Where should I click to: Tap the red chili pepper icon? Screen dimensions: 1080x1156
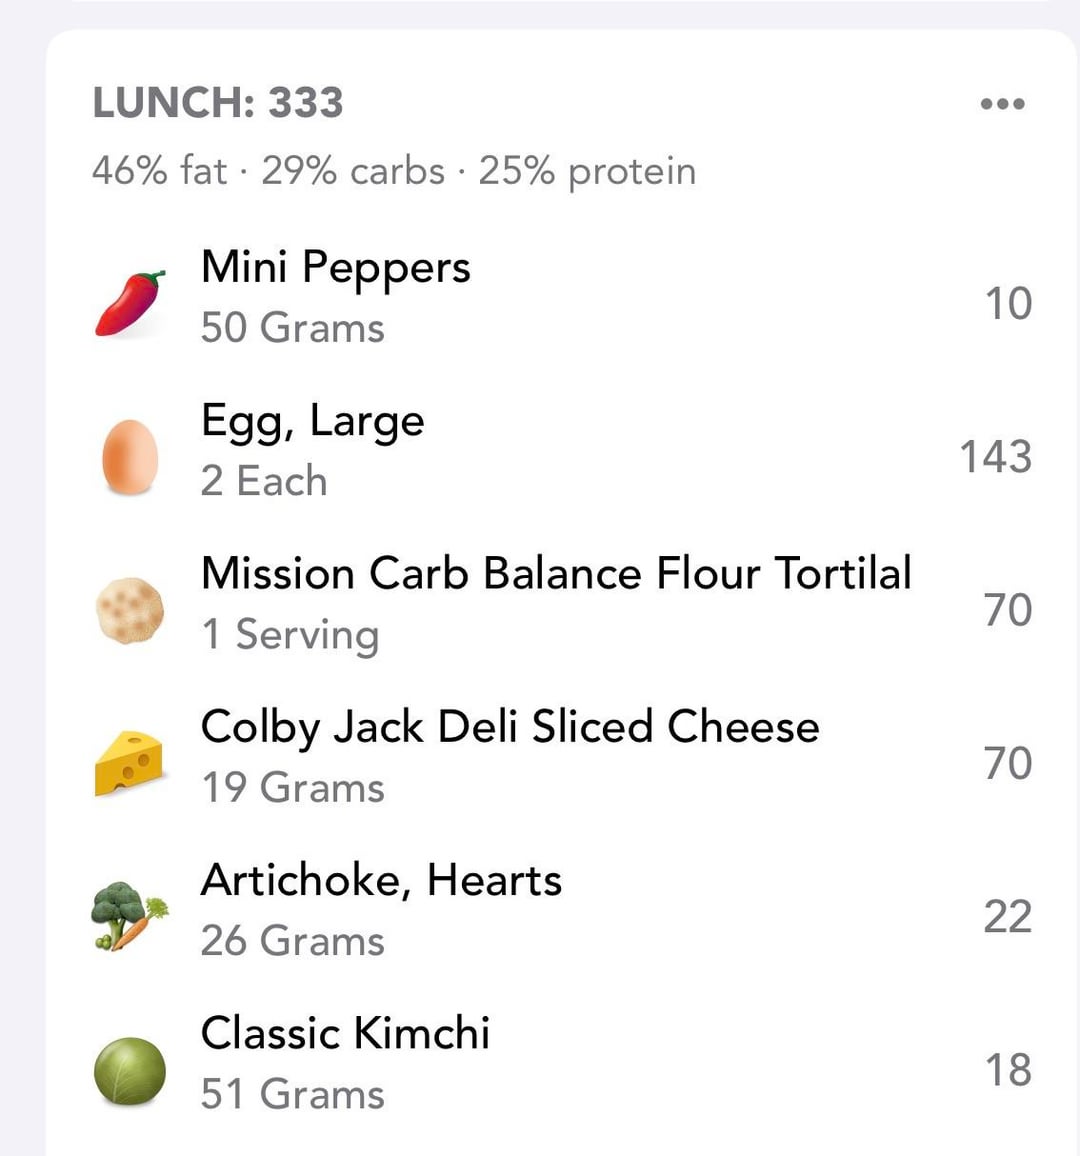point(130,303)
